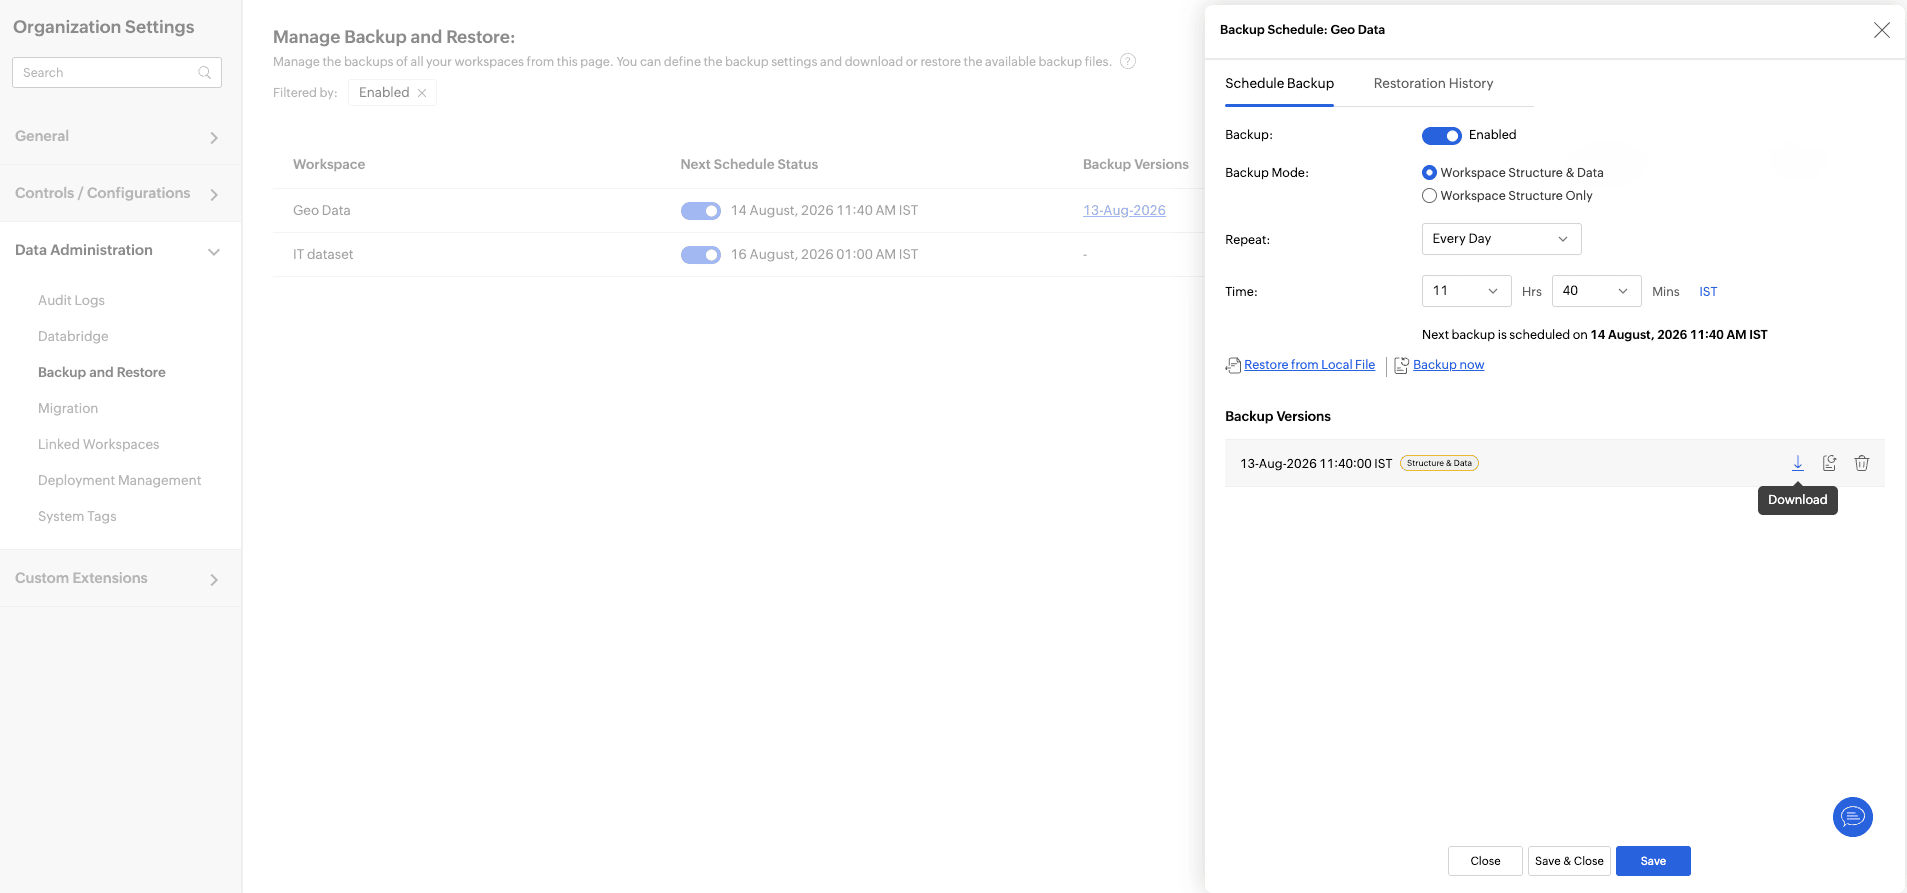
Task: Select the Geo Data workspace row
Action: (x=738, y=211)
